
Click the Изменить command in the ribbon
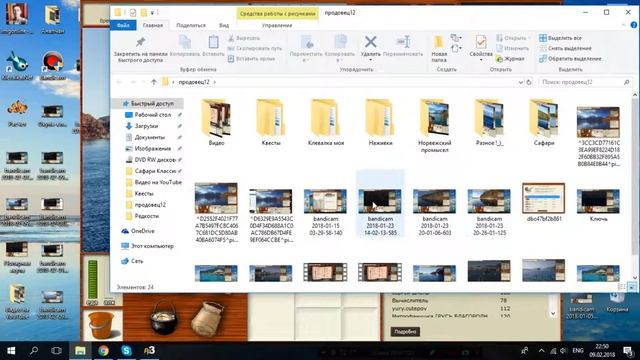[x=513, y=48]
